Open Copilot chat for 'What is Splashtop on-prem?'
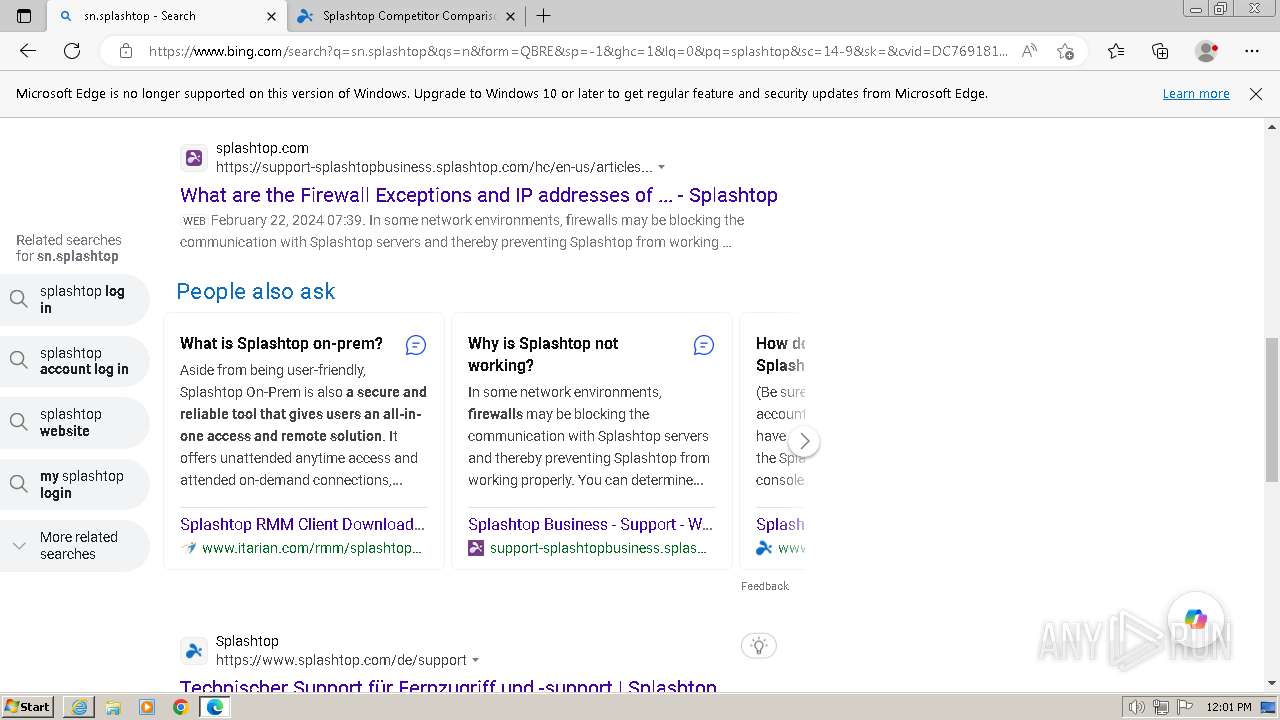This screenshot has width=1280, height=720. 416,345
